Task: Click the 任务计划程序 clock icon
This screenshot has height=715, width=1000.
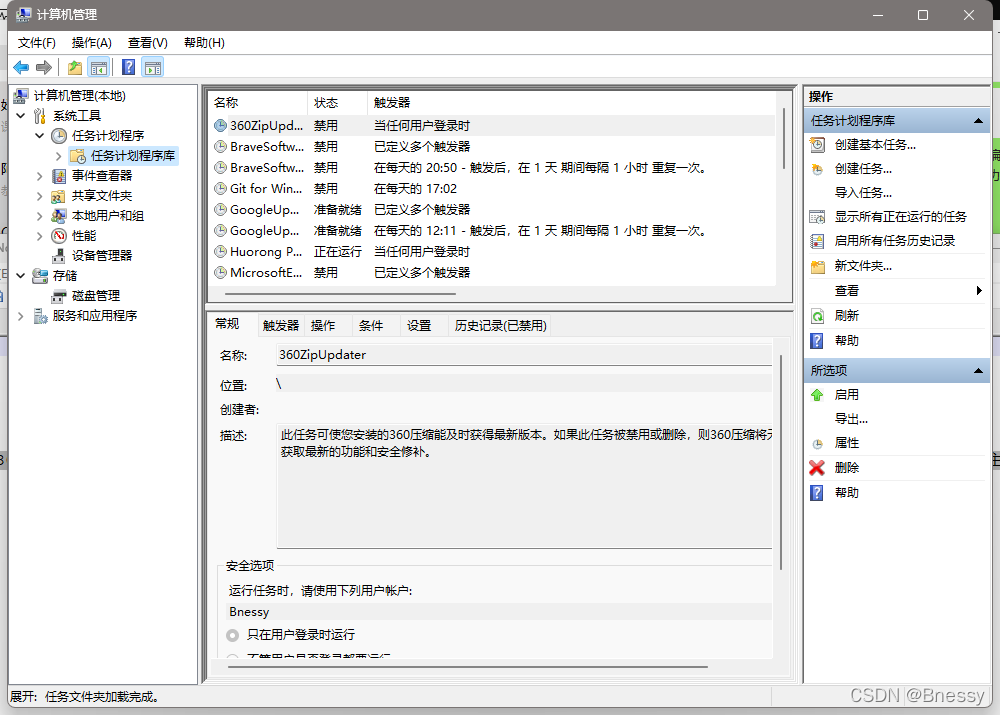Action: (x=59, y=135)
